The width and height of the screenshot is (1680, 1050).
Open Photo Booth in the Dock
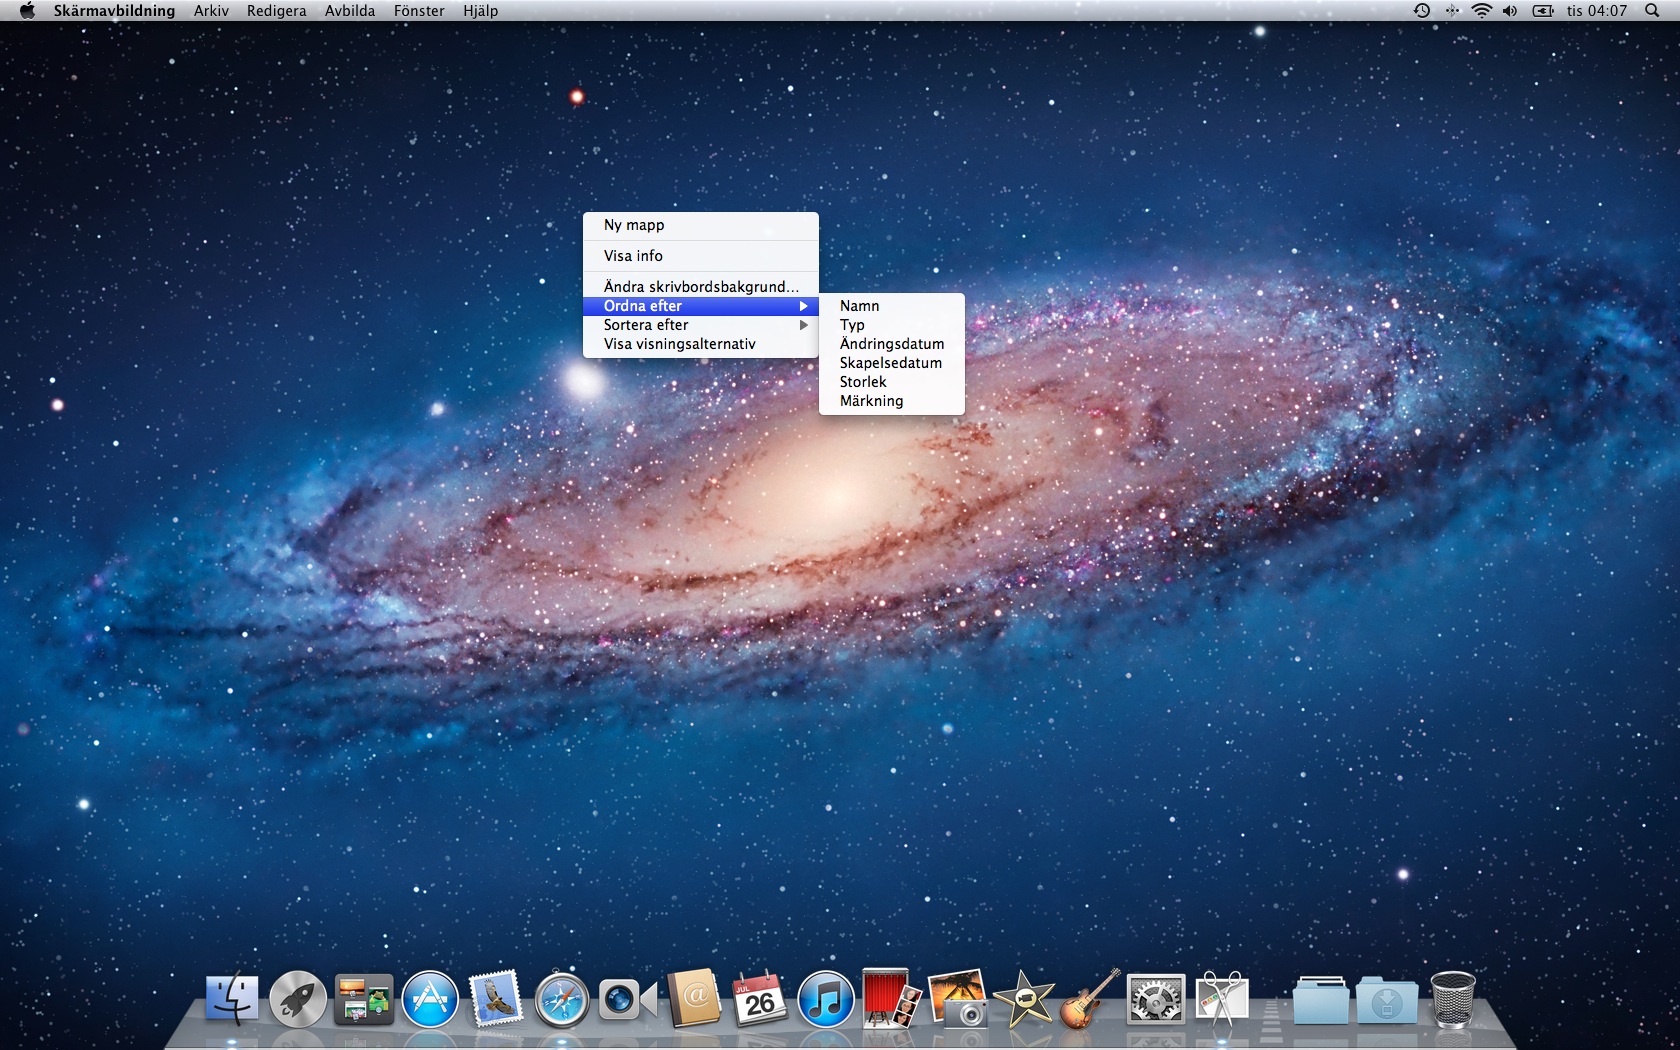pyautogui.click(x=891, y=999)
